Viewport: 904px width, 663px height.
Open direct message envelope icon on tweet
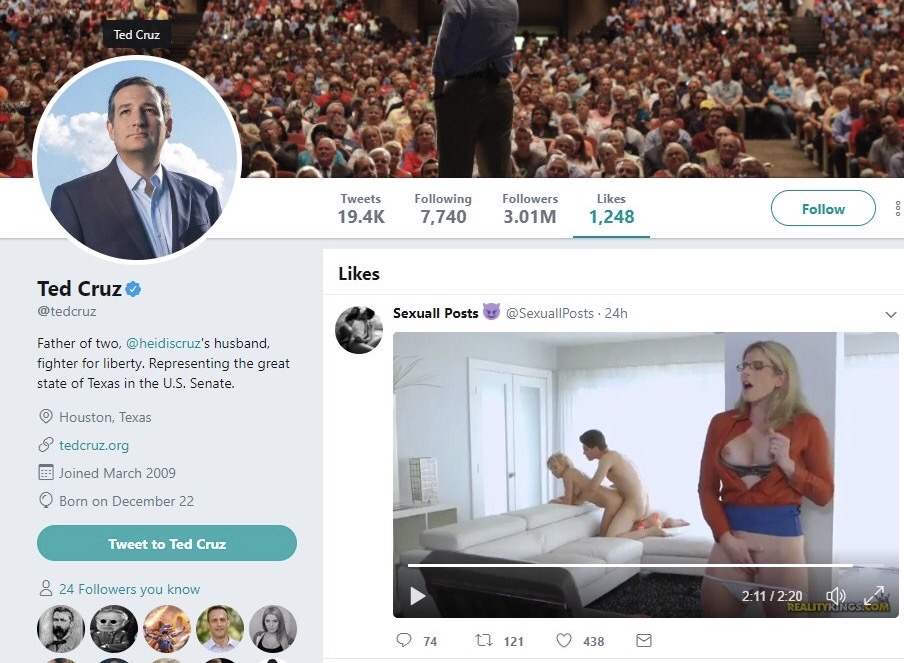(x=644, y=640)
